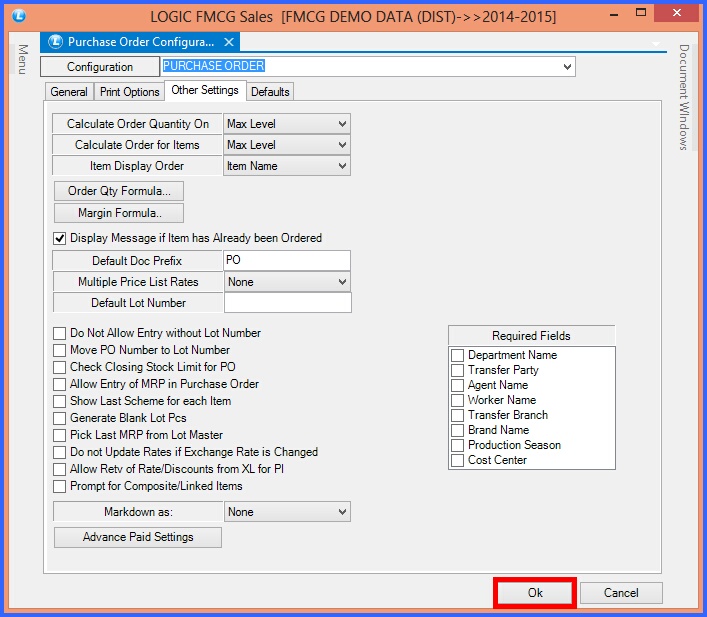Click the Default Lot Number input field
This screenshot has width=707, height=617.
pyautogui.click(x=288, y=303)
